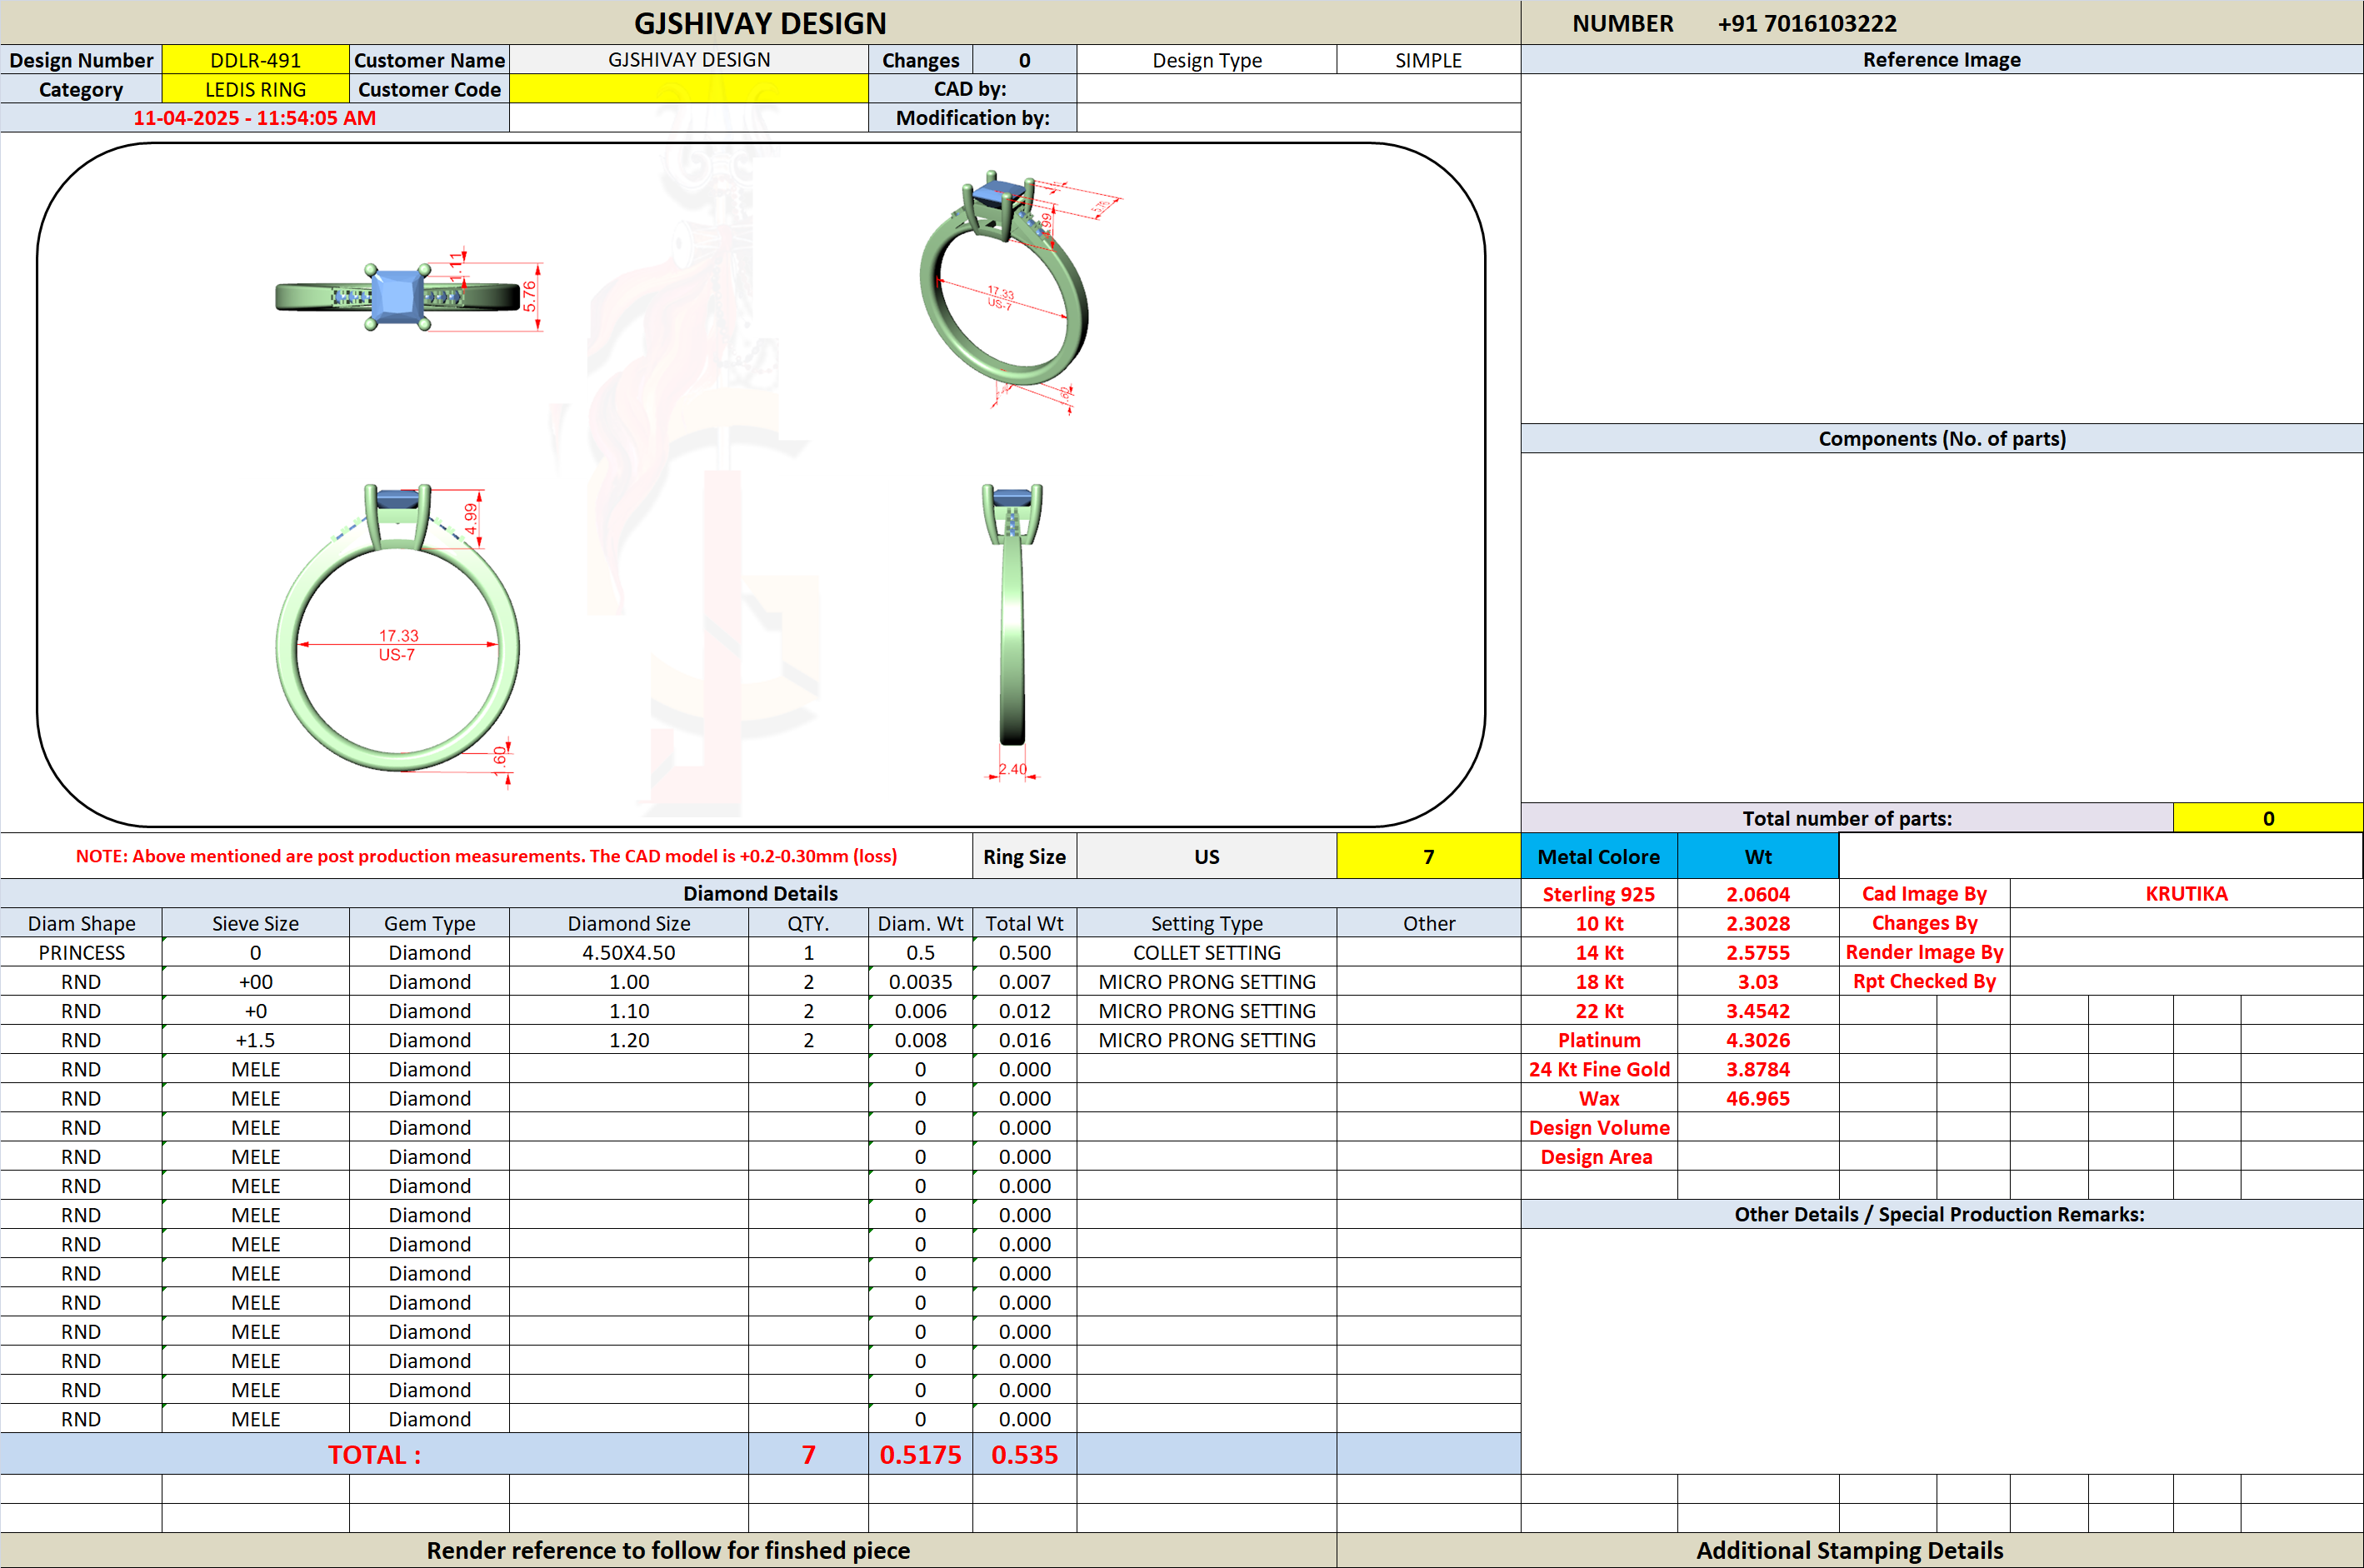Click the Changes By label
This screenshot has height=1568, width=2364.
coord(1924,923)
